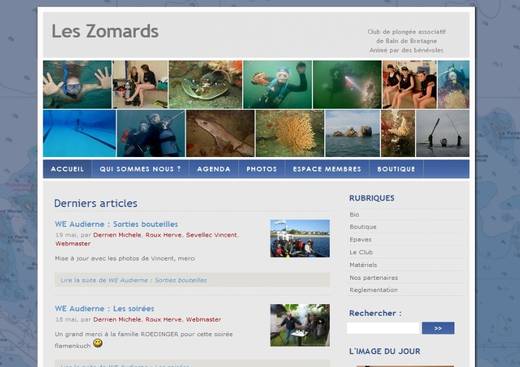This screenshot has width=520, height=367.
Task: Open the Boutique rubrique in the sidebar
Action: 363,227
